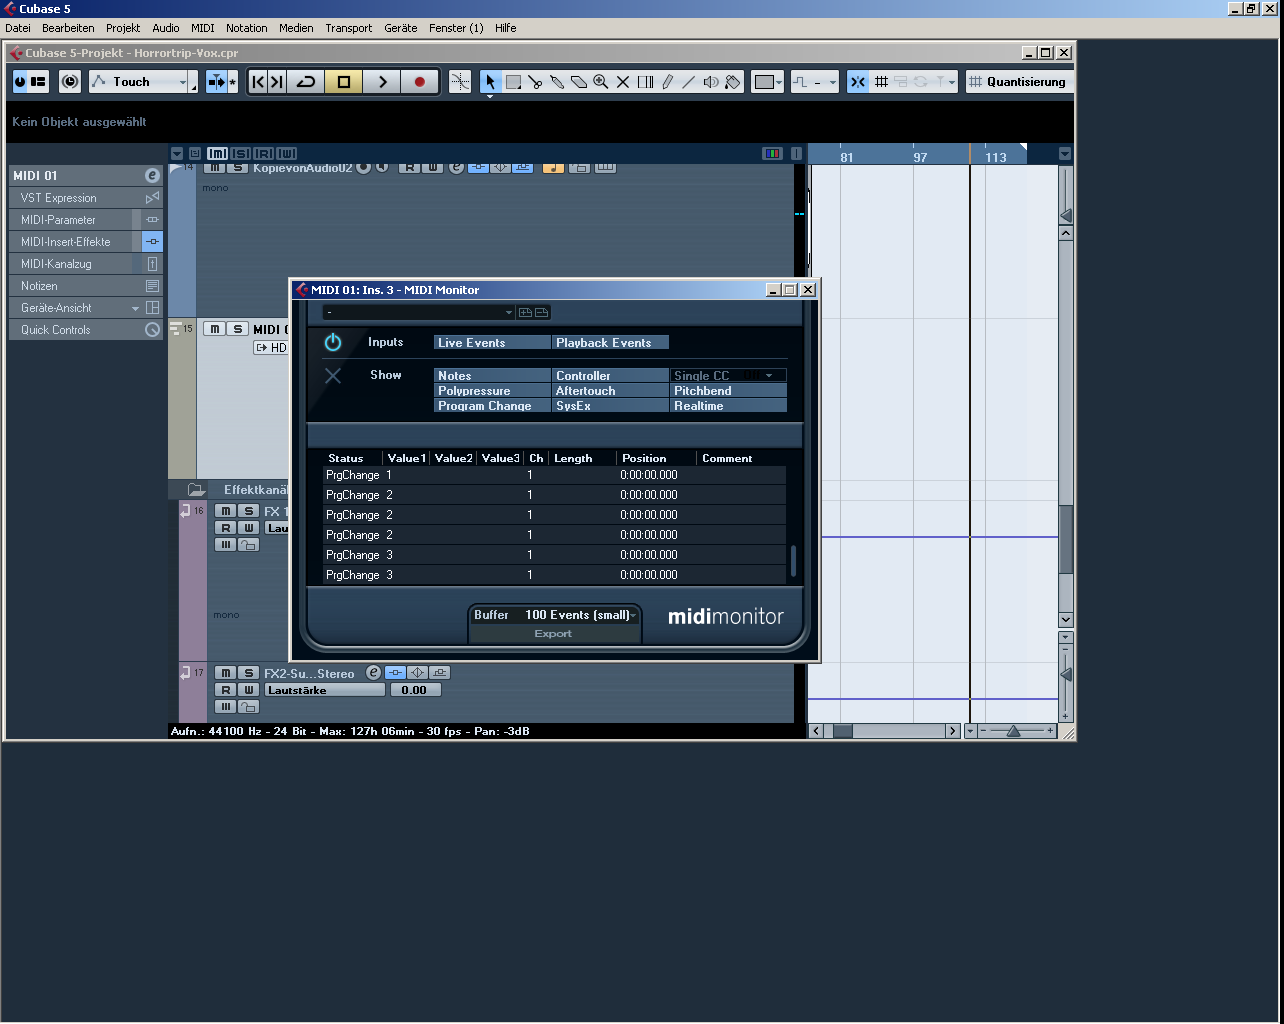This screenshot has height=1024, width=1284.
Task: Expand the MIDI-Kanalzug inspector section
Action: [86, 264]
